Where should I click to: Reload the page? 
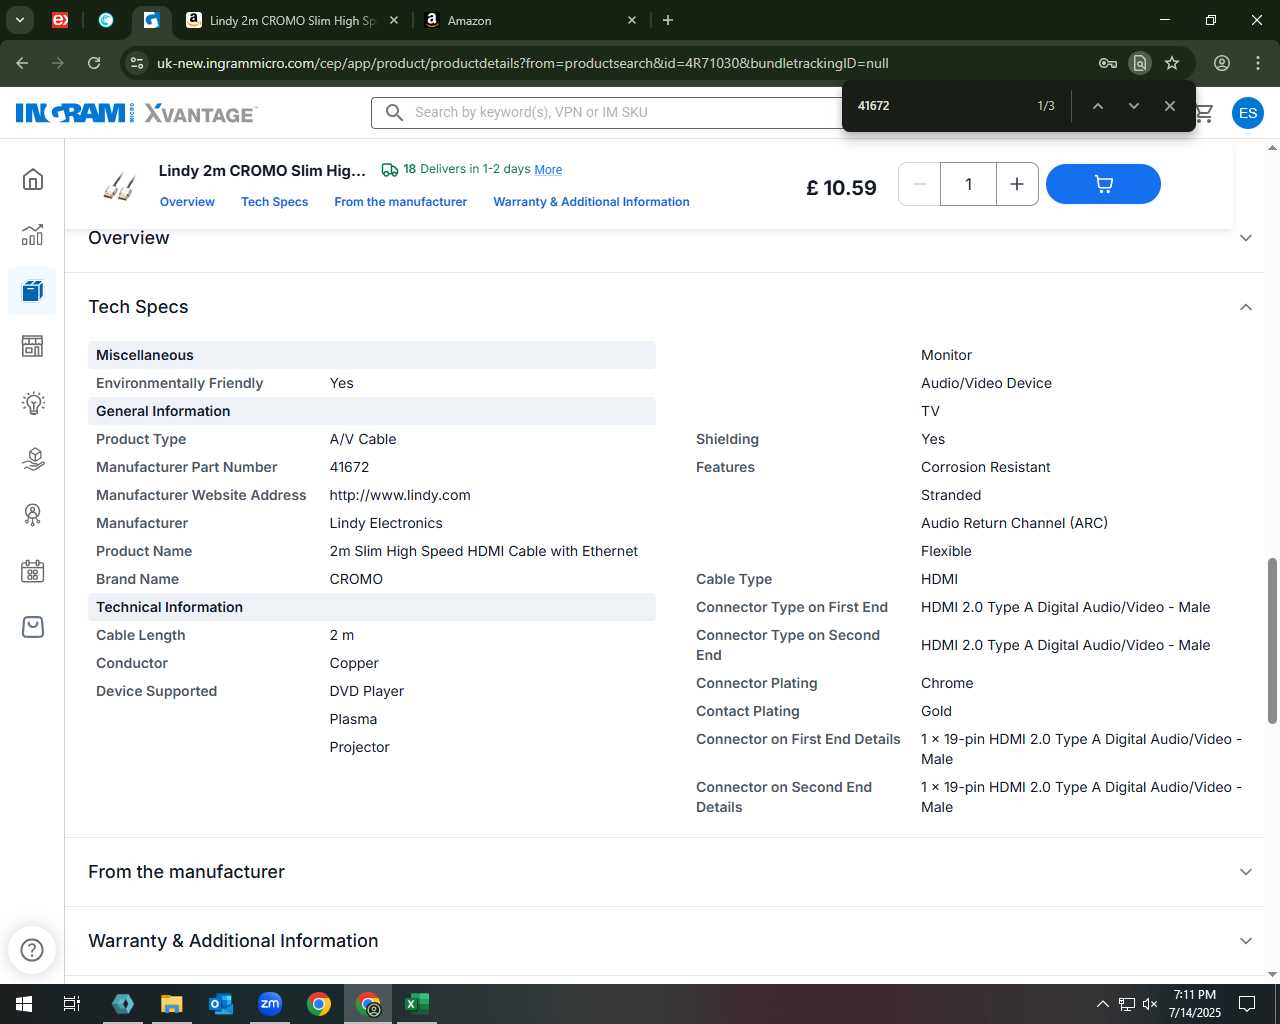[94, 63]
